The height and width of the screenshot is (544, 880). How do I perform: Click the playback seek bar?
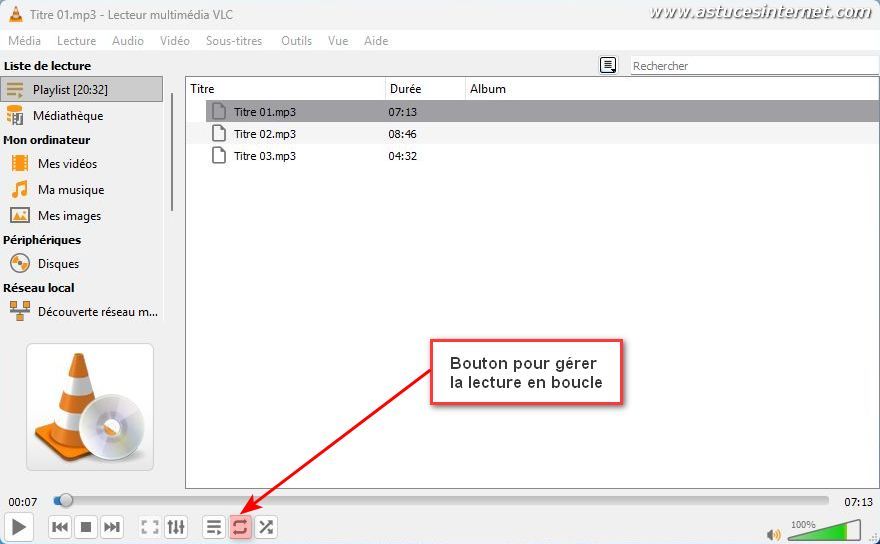tap(445, 500)
